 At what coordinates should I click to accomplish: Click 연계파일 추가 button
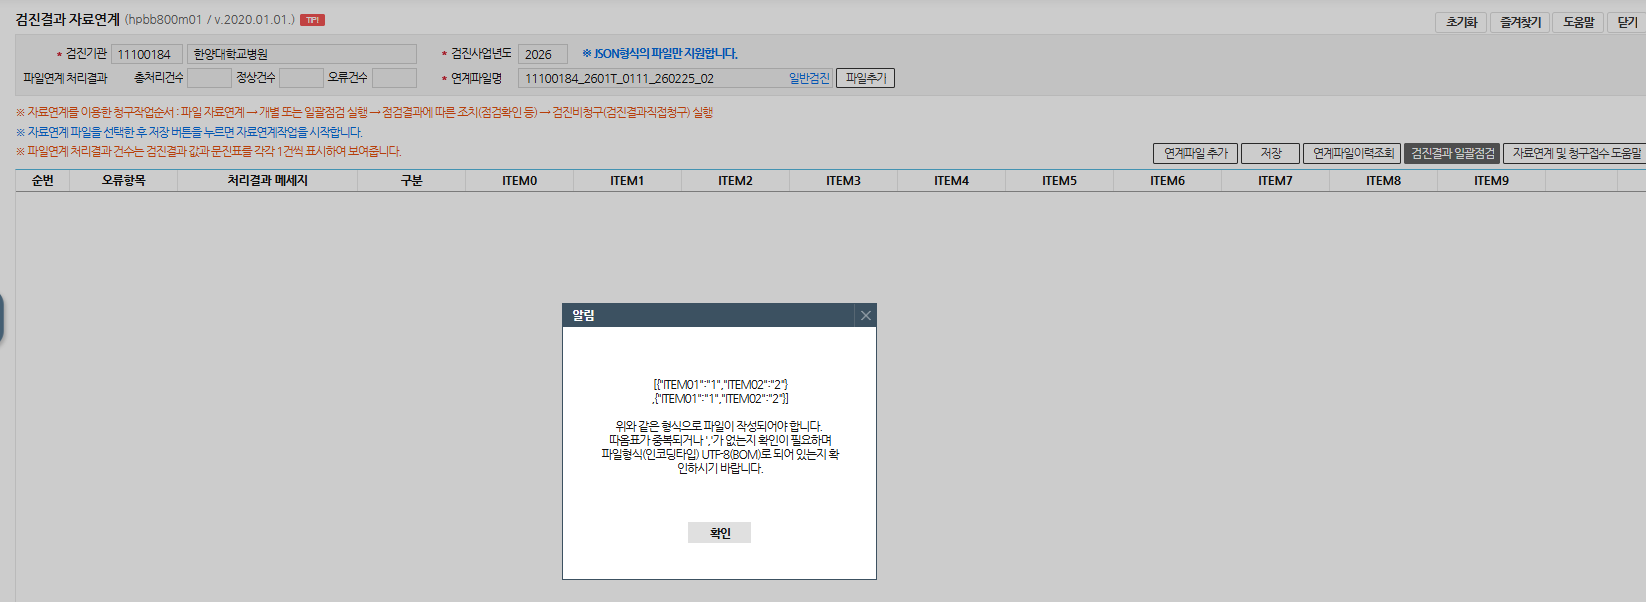(x=1195, y=153)
